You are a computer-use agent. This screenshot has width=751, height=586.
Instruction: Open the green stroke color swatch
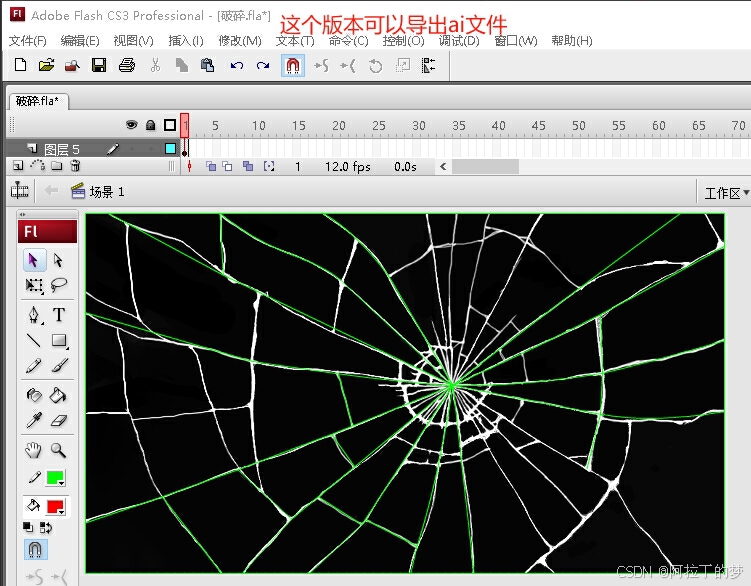coord(55,478)
